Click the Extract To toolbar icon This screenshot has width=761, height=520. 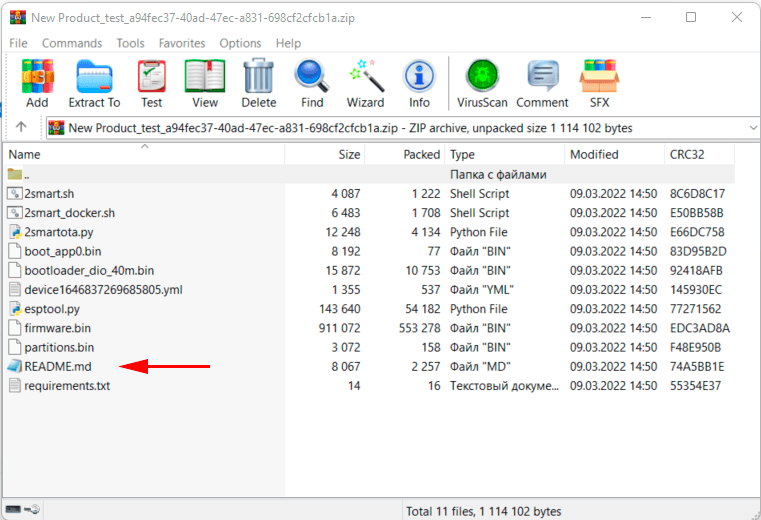coord(94,76)
